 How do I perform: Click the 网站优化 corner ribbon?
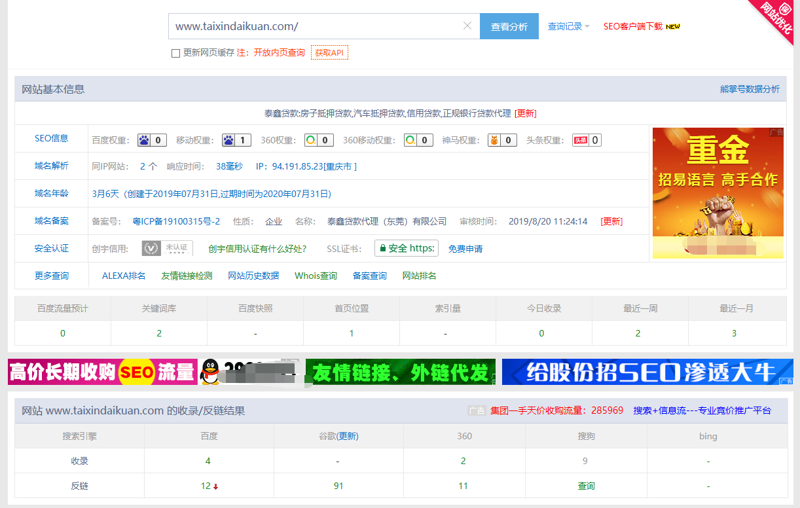(777, 18)
